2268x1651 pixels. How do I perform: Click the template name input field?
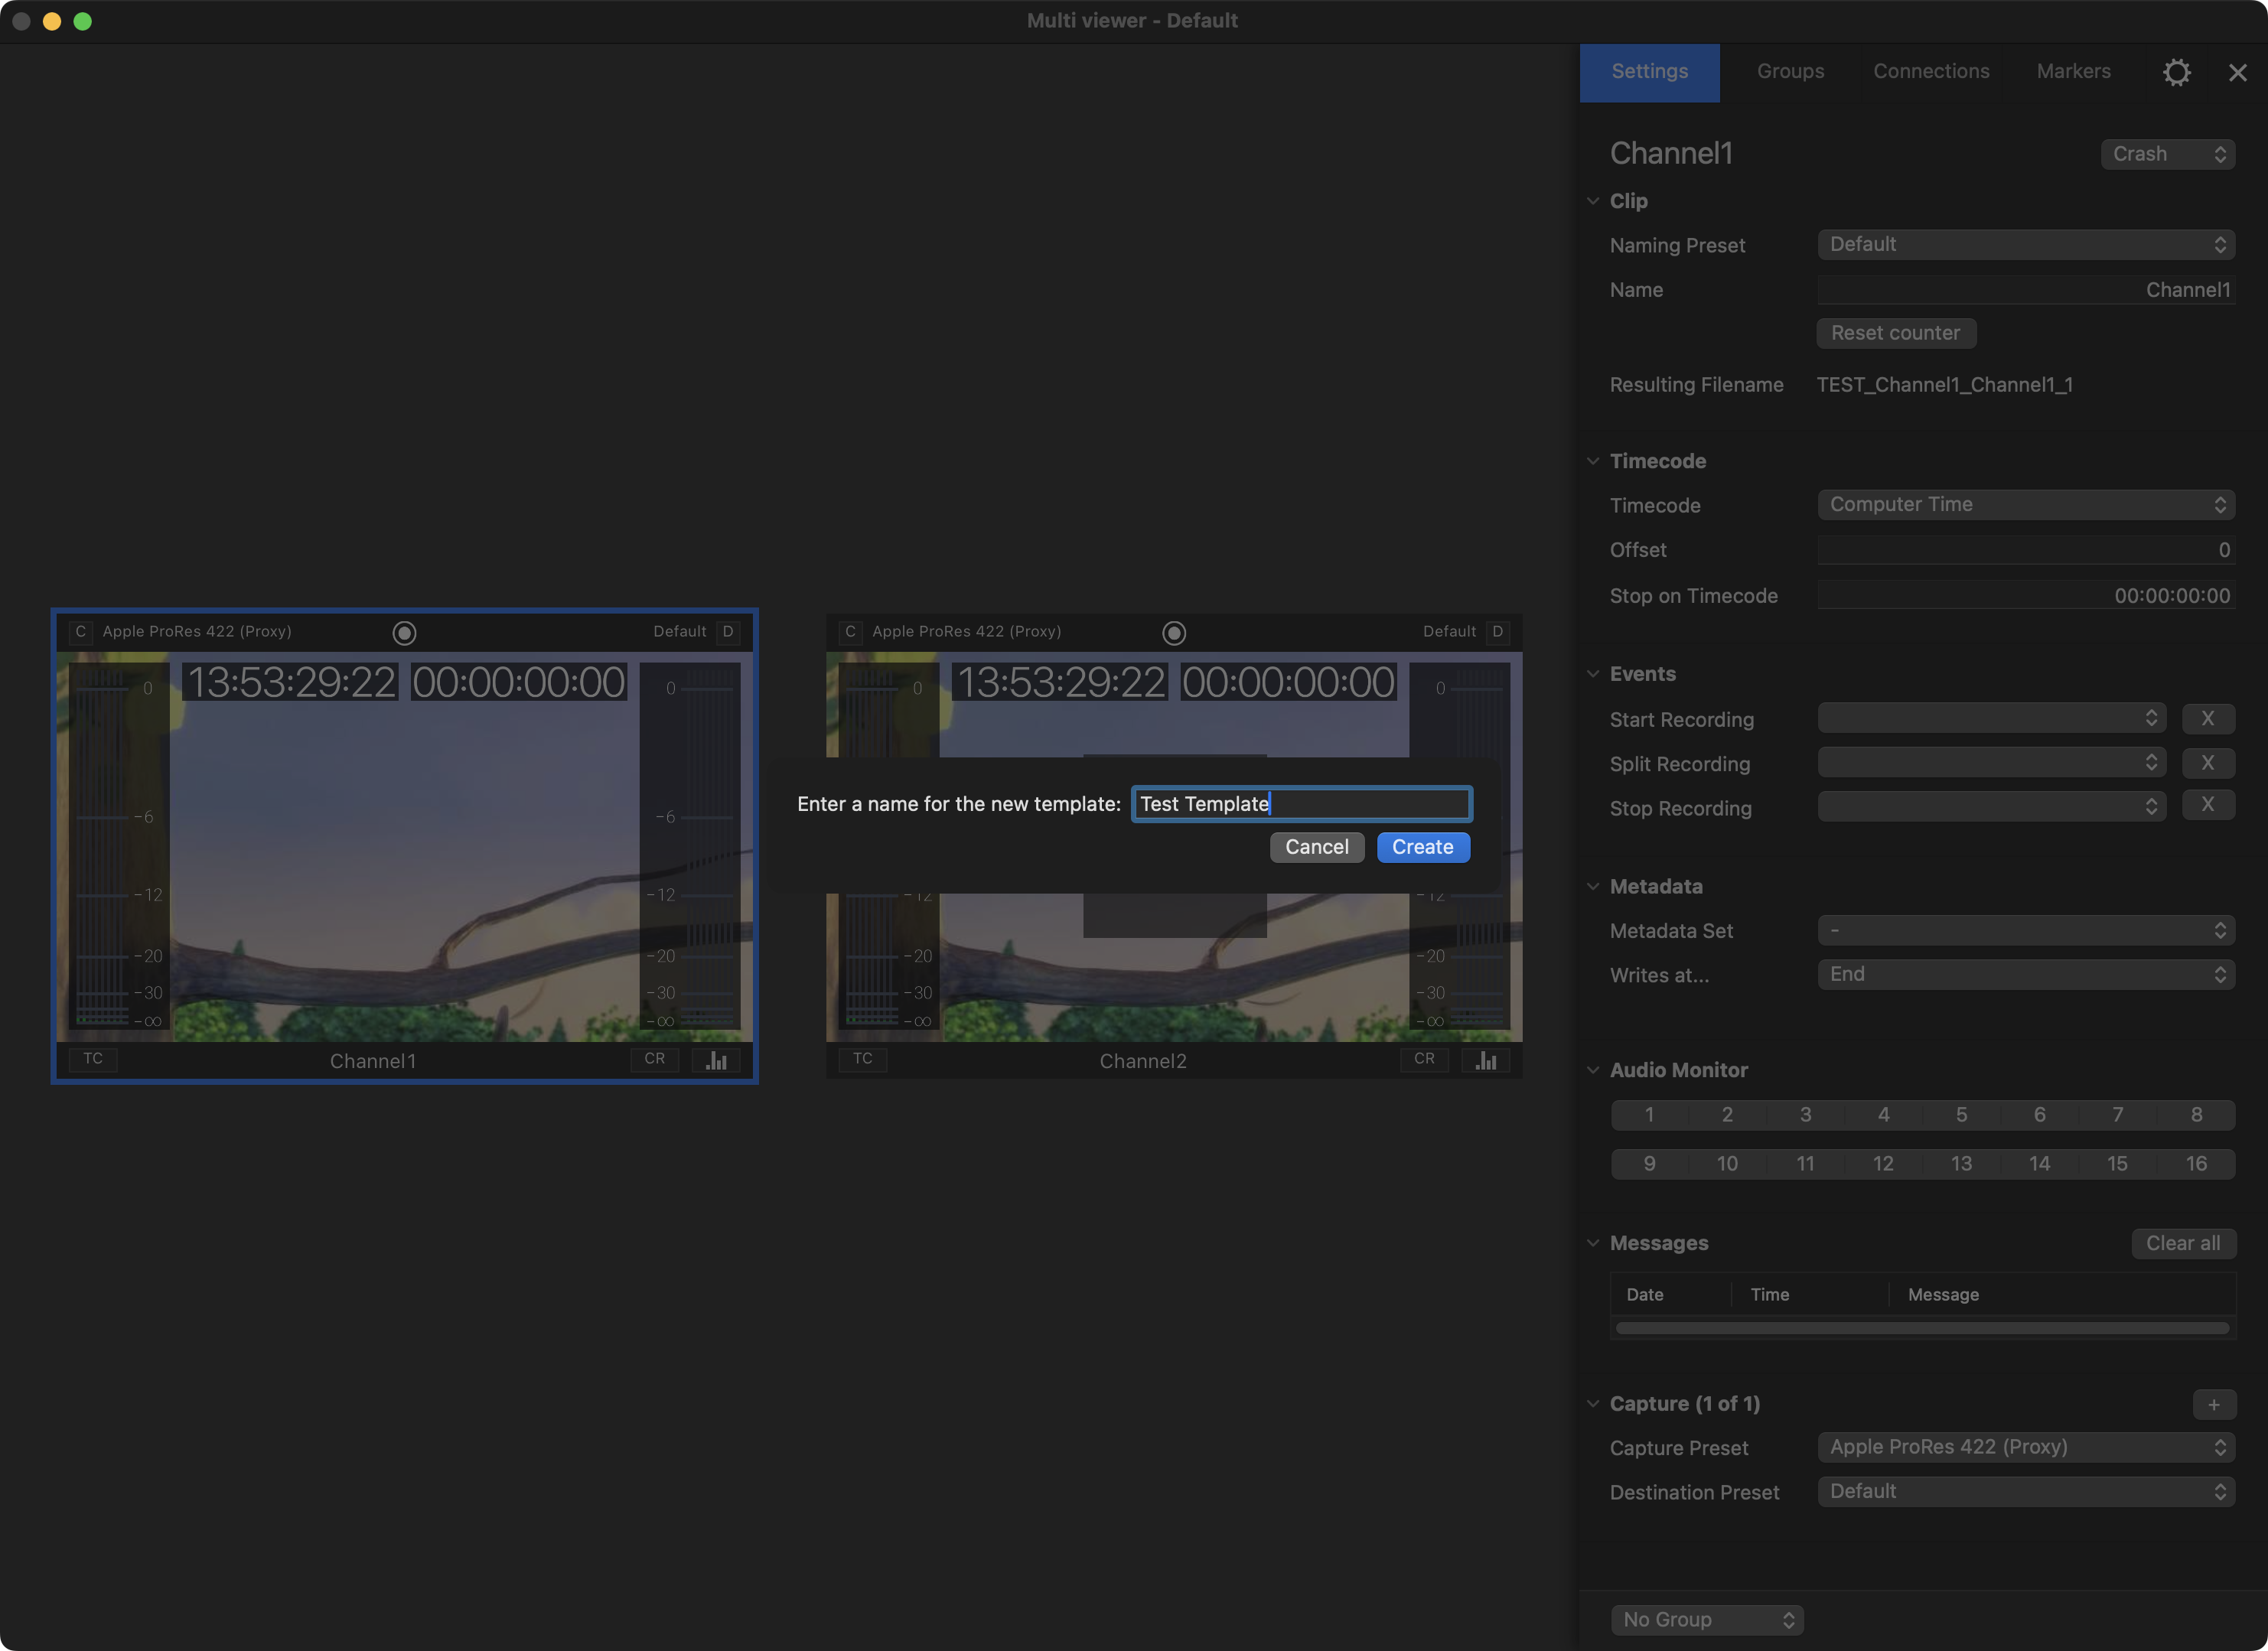1301,804
